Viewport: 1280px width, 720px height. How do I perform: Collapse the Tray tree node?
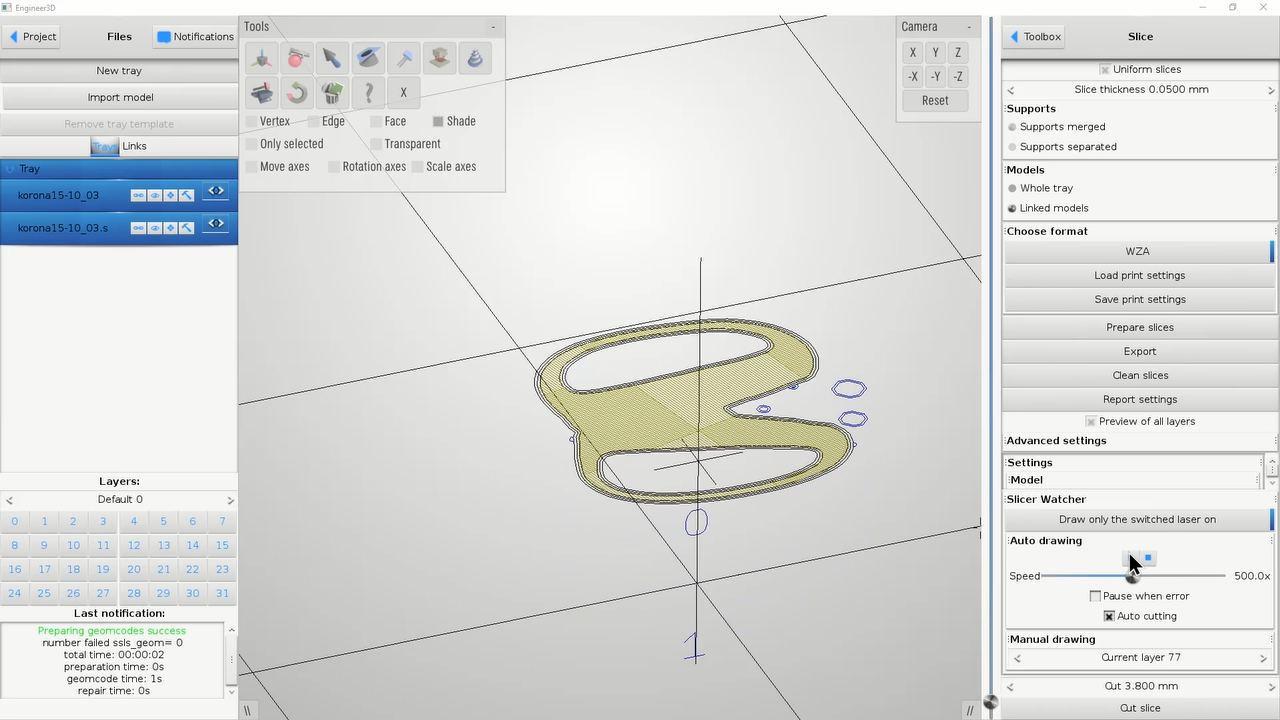click(10, 169)
